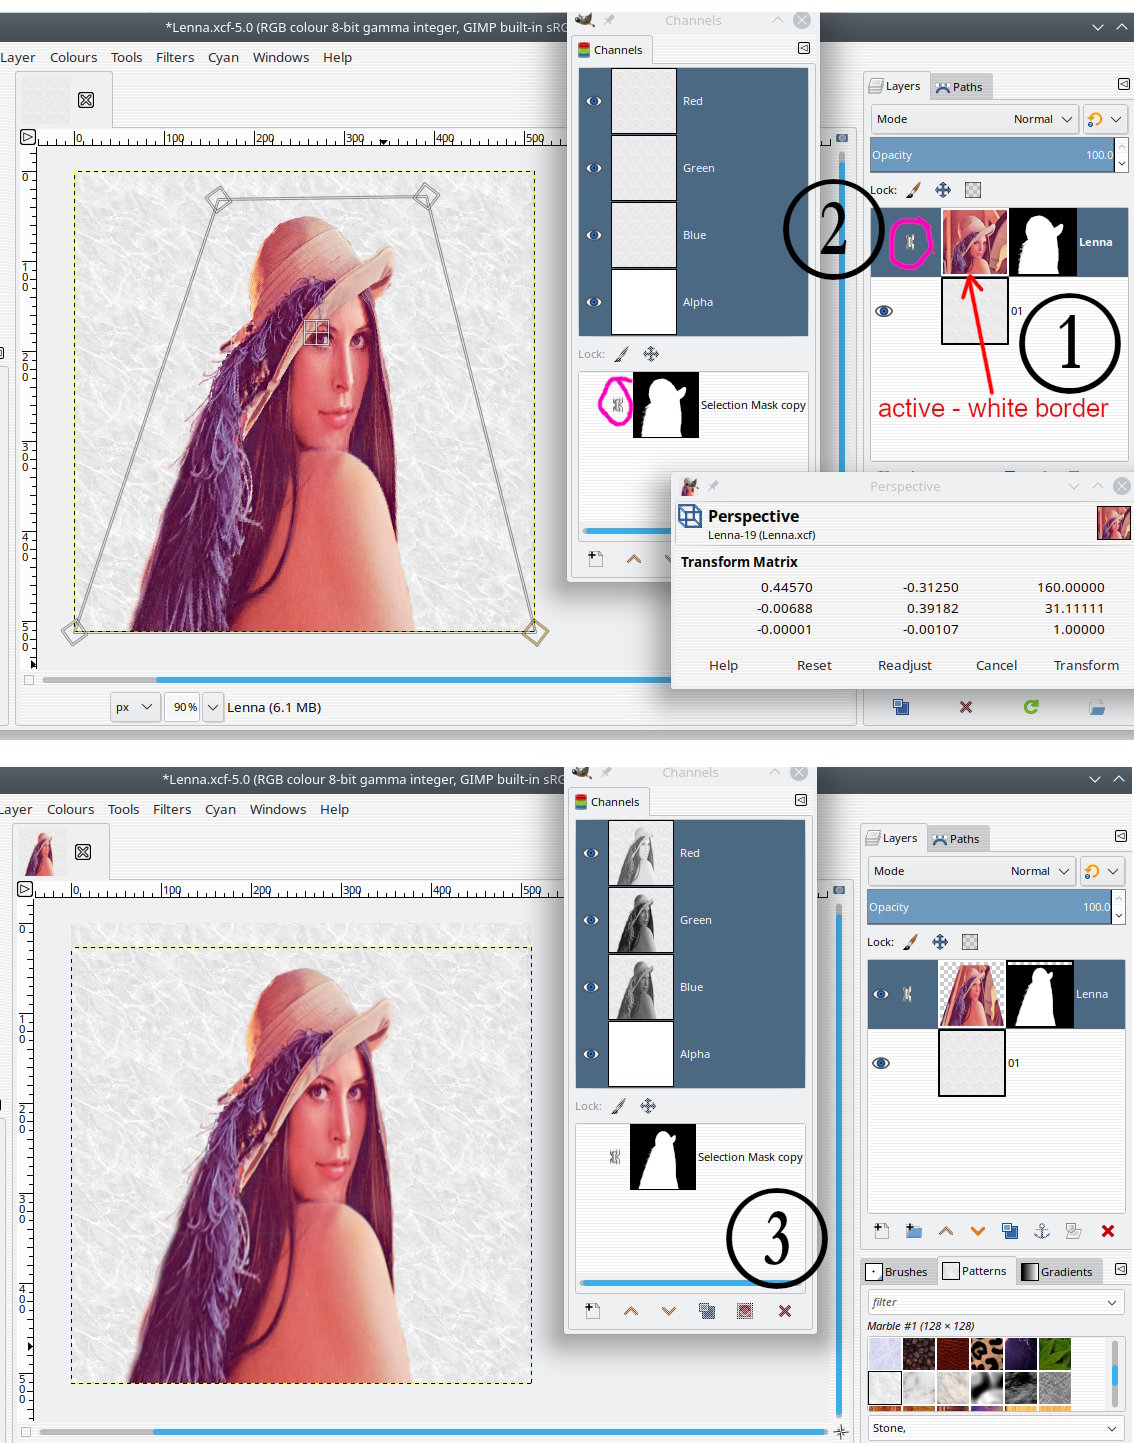
Task: Anchor the floating layer with anchor icon
Action: [x=1041, y=1231]
